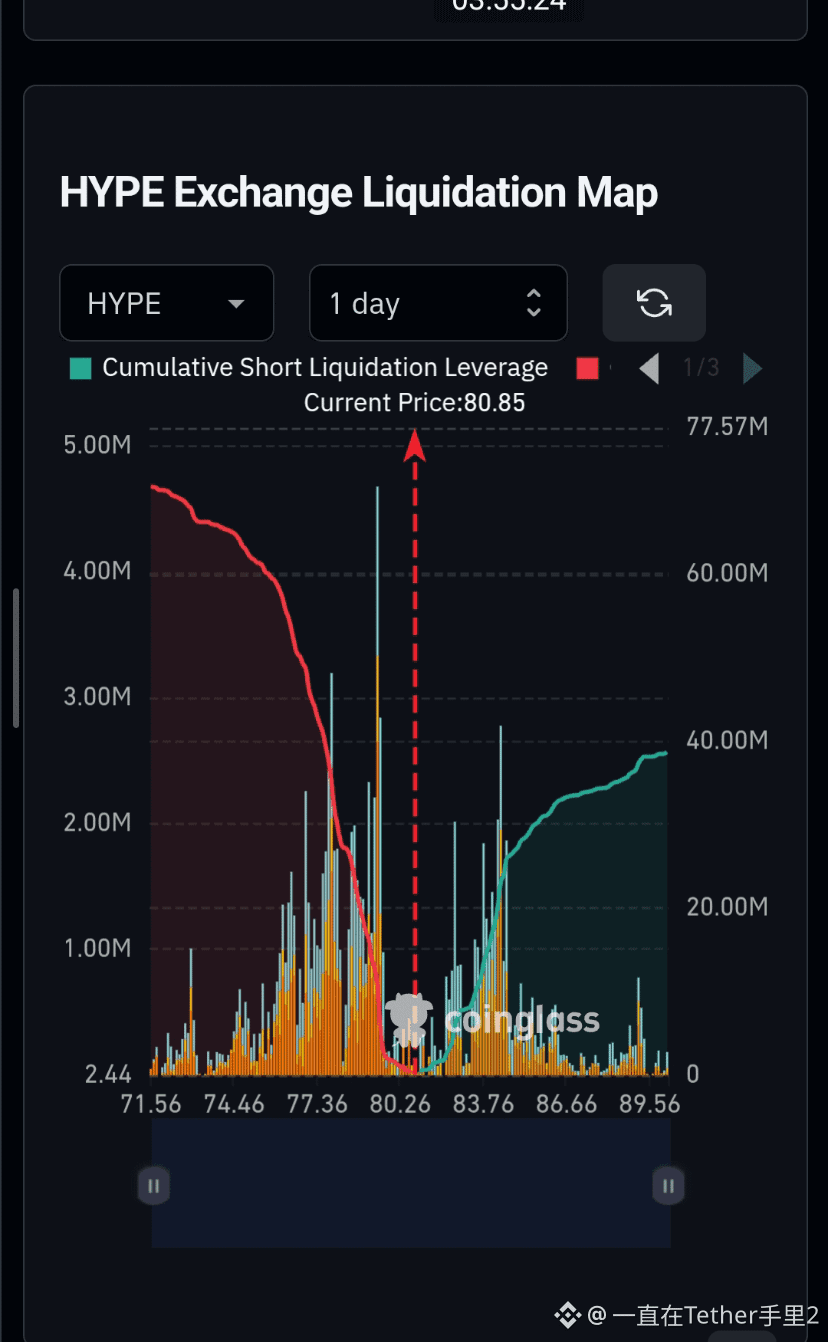
Task: Click the right range slider handle
Action: click(668, 1186)
